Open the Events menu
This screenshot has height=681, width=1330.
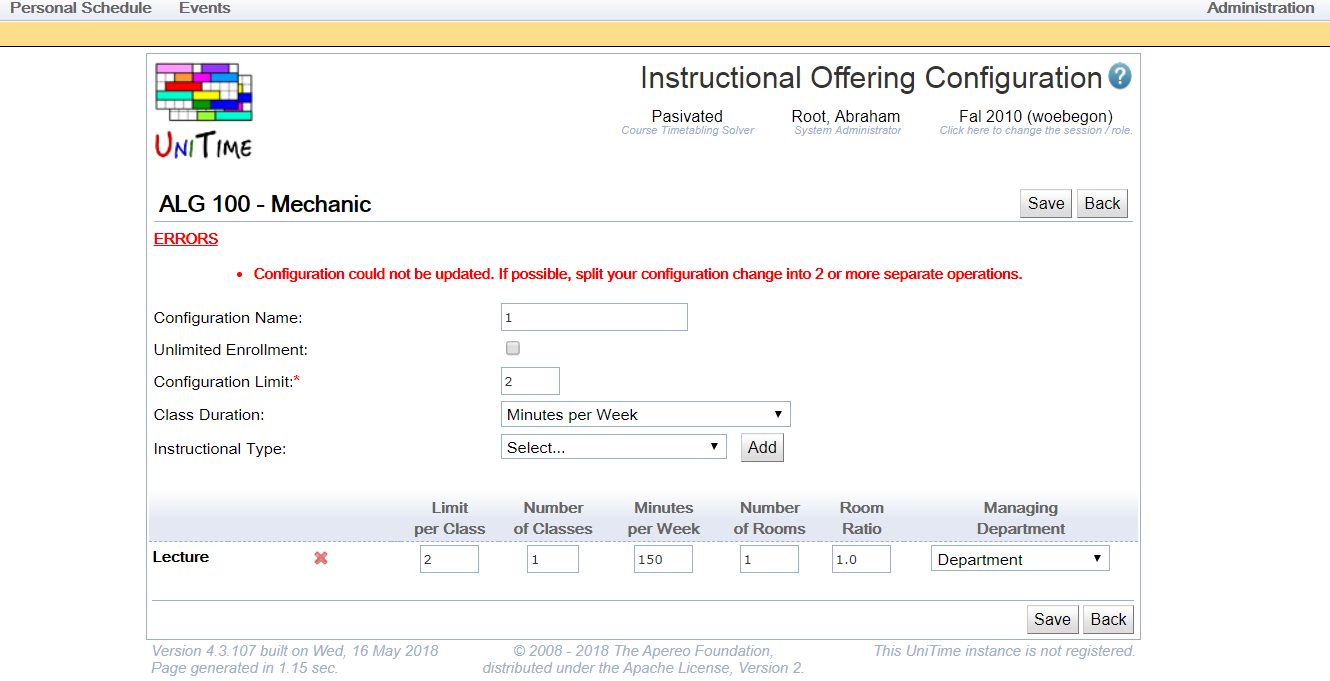(x=204, y=8)
